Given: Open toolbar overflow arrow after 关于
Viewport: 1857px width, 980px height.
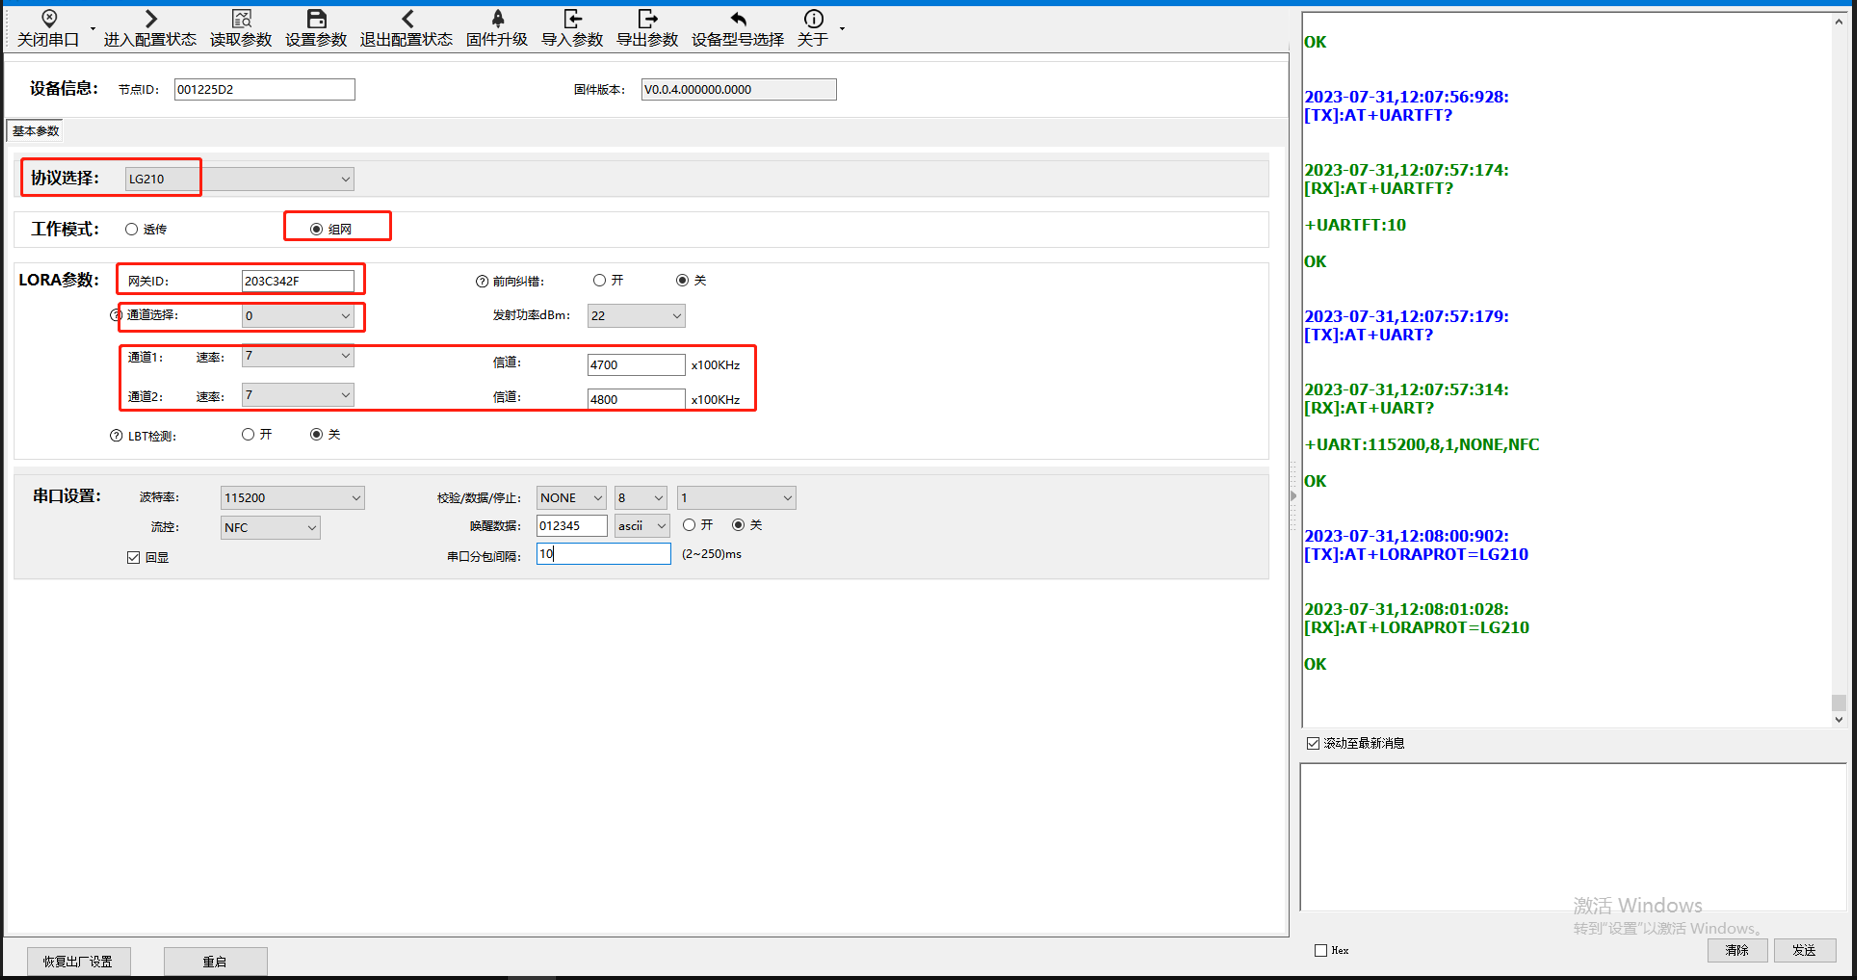Looking at the screenshot, I should pyautogui.click(x=842, y=29).
